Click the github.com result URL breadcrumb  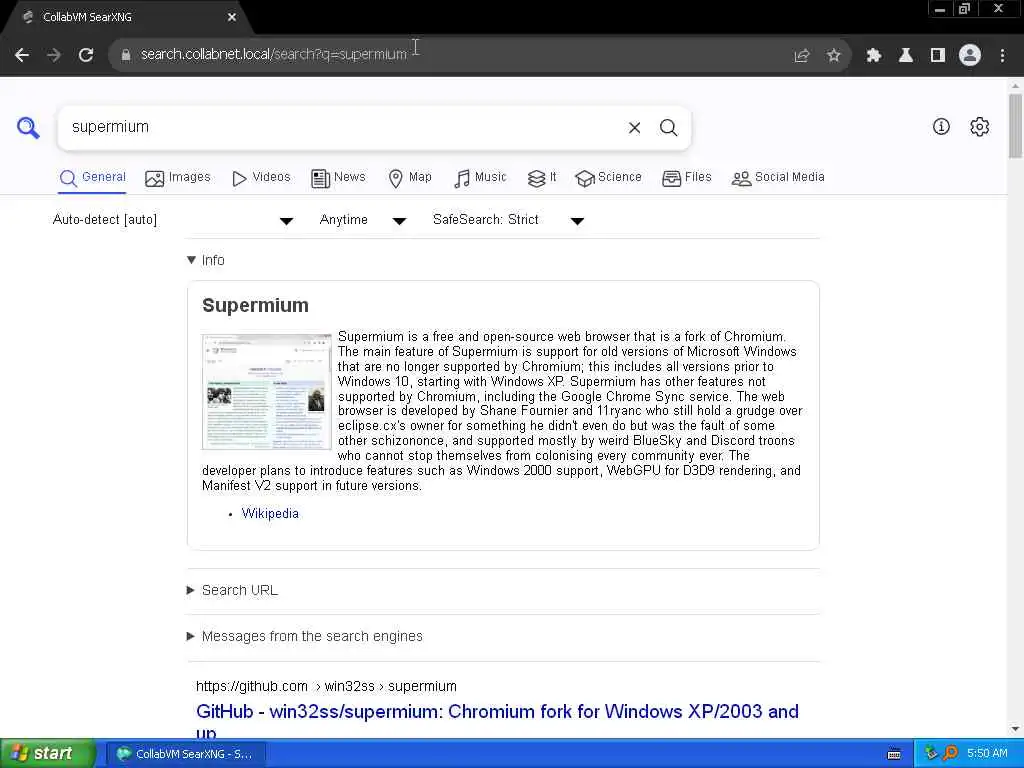326,686
